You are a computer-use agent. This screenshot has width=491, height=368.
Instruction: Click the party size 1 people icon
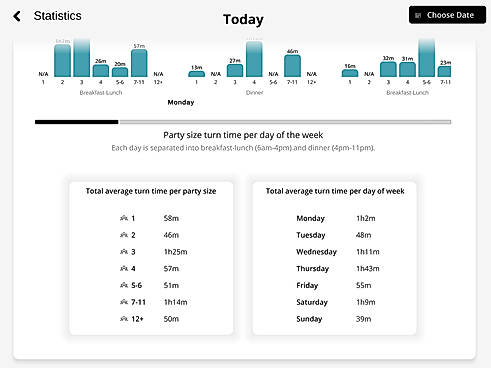pos(124,218)
